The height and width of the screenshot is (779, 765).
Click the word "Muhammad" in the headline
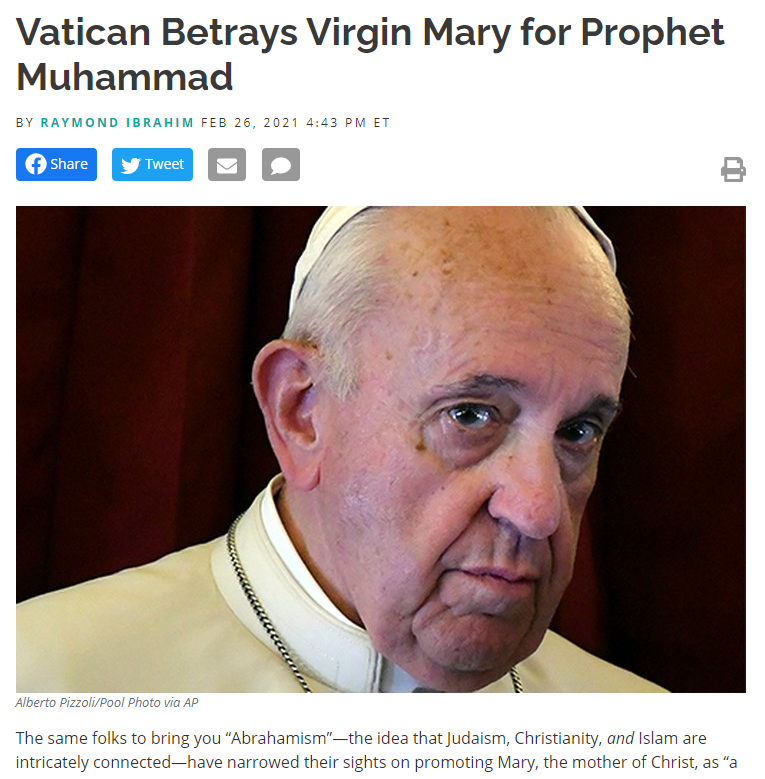tap(125, 78)
